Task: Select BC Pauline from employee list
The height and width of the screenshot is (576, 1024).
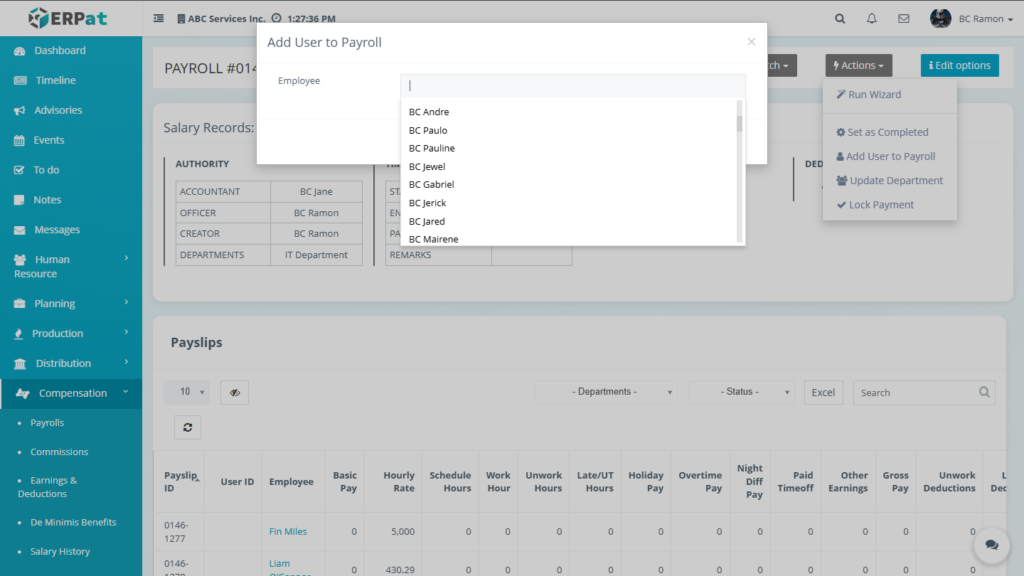Action: tap(432, 148)
